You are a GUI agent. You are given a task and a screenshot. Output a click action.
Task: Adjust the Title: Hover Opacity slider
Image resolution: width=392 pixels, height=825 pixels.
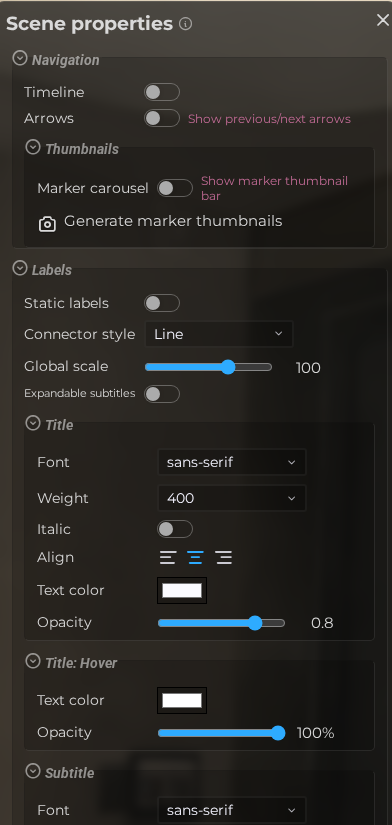[222, 733]
